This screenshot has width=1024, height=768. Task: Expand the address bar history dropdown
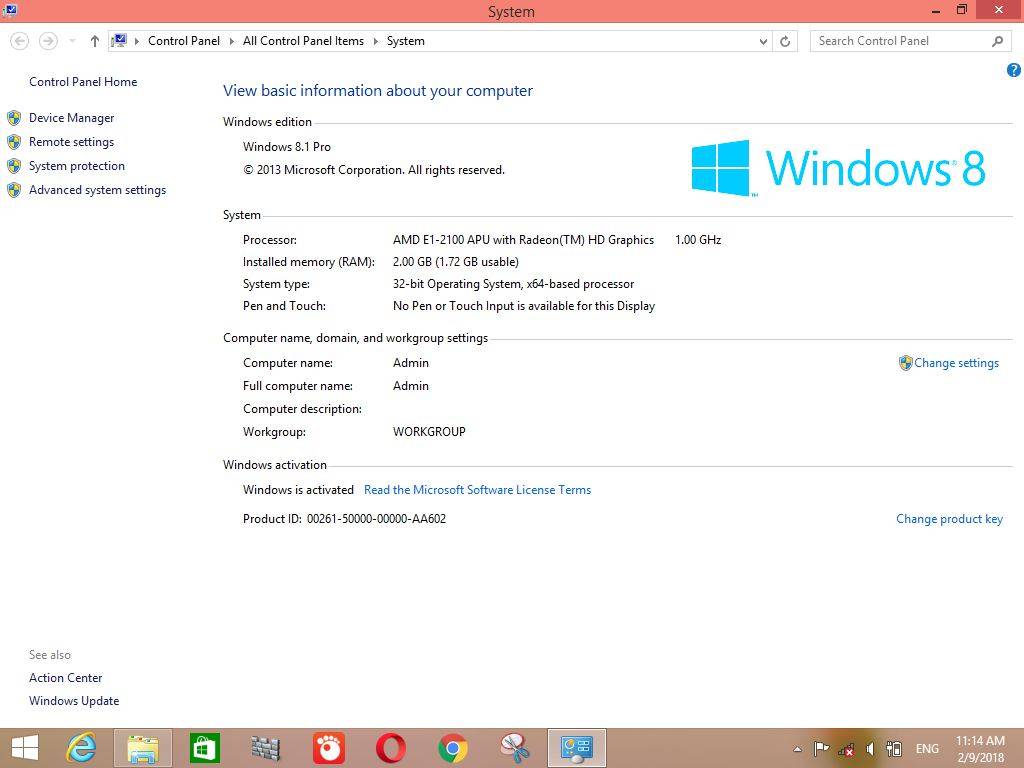(763, 41)
